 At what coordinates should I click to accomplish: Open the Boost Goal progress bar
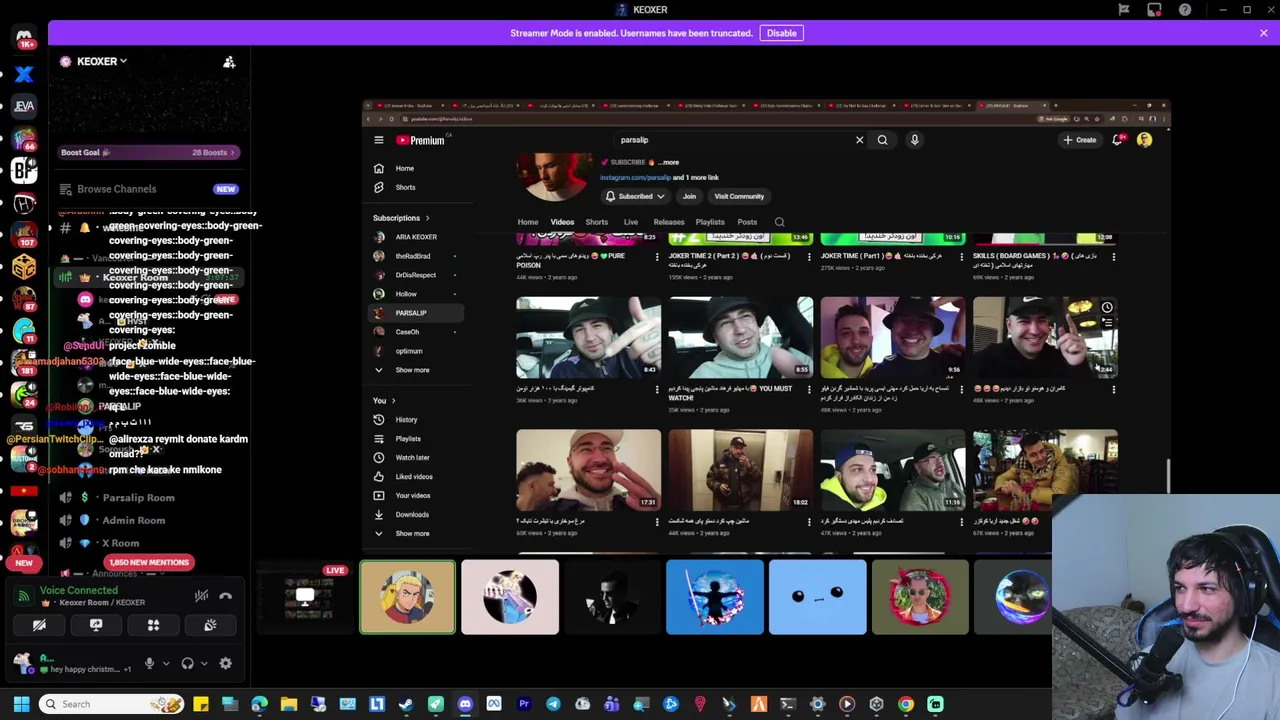coord(148,152)
